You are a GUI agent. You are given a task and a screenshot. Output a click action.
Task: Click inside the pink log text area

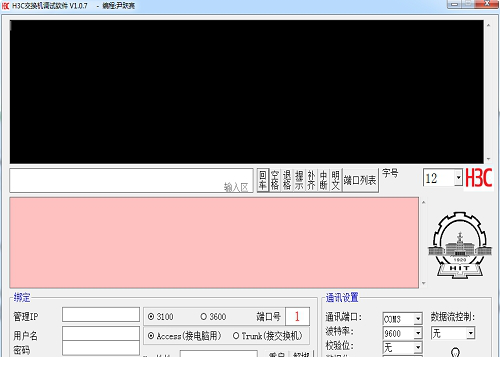[214, 243]
